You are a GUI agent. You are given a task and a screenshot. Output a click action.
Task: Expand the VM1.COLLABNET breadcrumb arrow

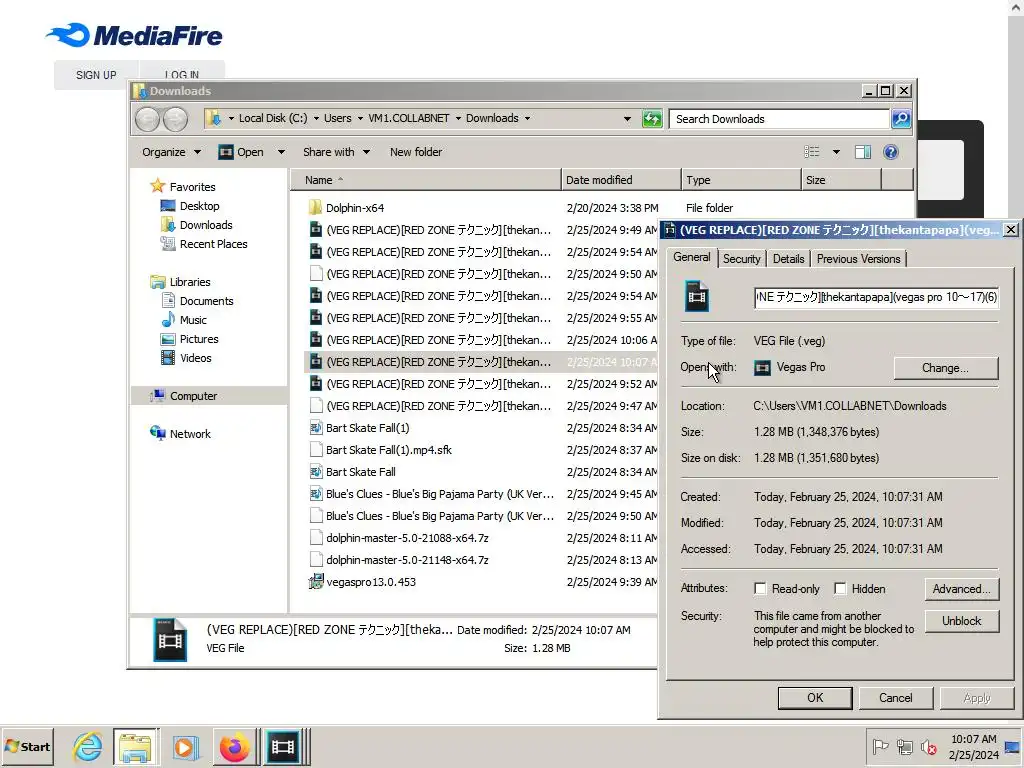click(x=458, y=119)
